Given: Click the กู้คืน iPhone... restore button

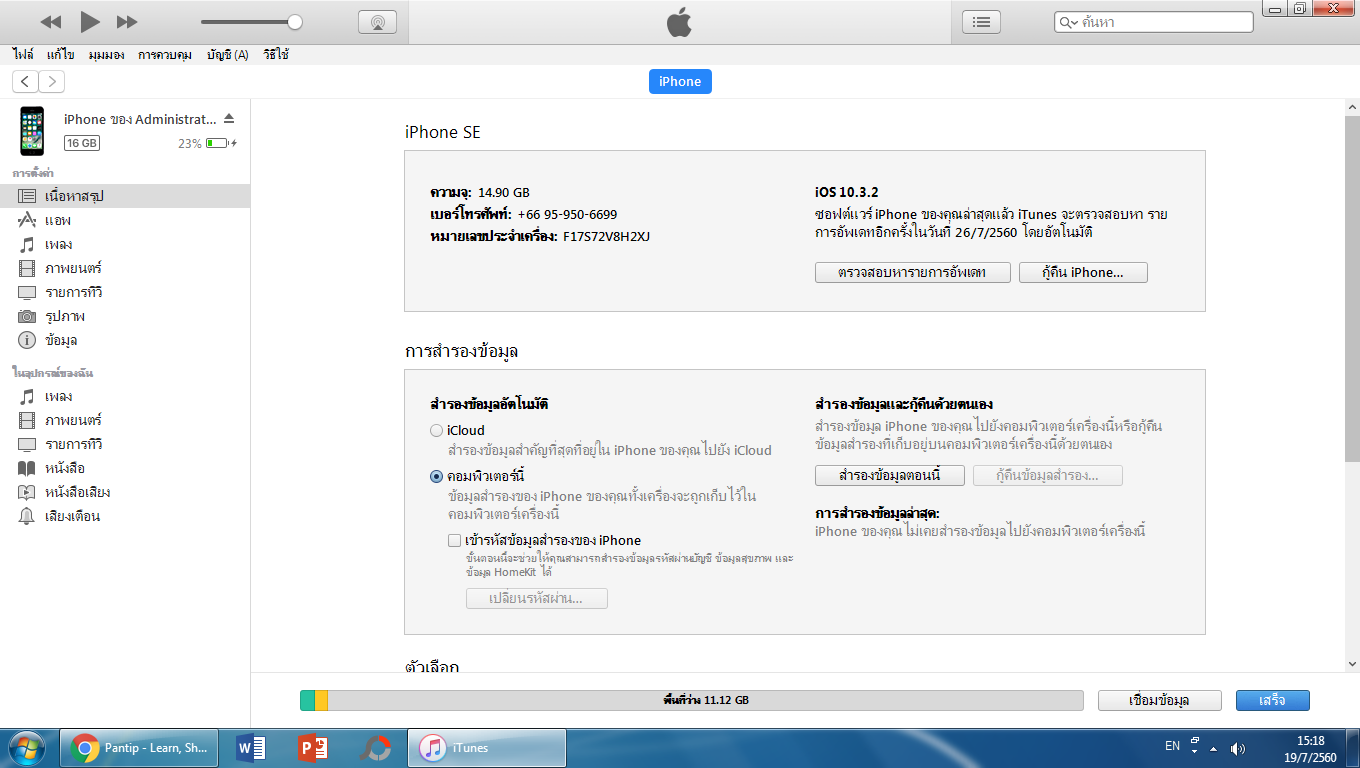Looking at the screenshot, I should tap(1083, 272).
